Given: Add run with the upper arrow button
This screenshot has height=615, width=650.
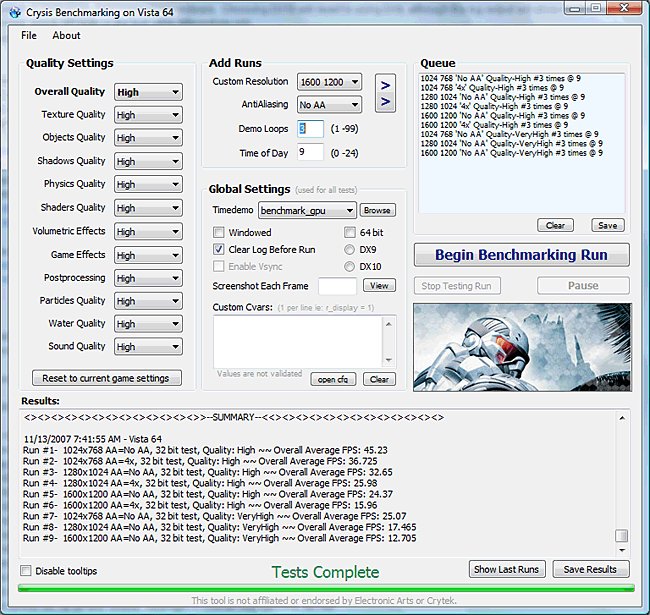Looking at the screenshot, I should [385, 85].
